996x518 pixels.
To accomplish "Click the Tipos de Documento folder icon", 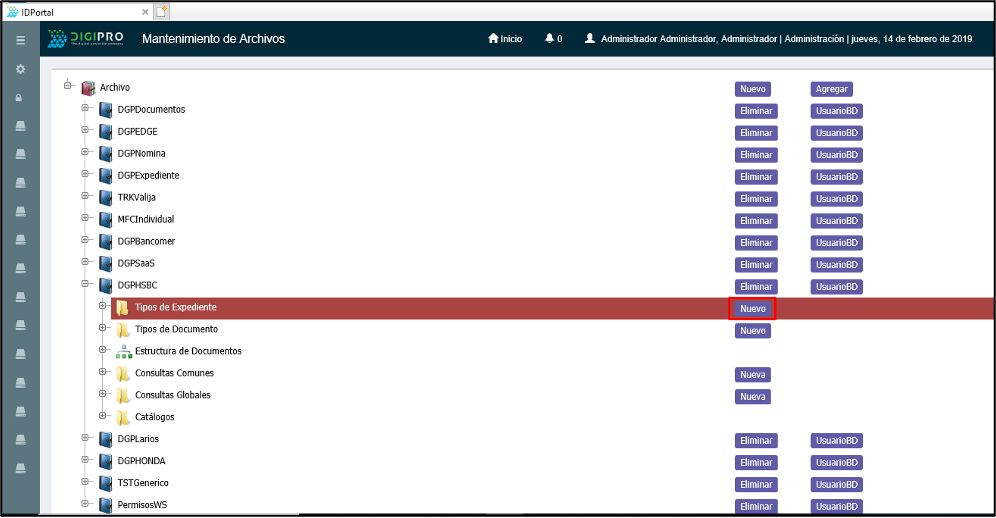I will tap(123, 329).
